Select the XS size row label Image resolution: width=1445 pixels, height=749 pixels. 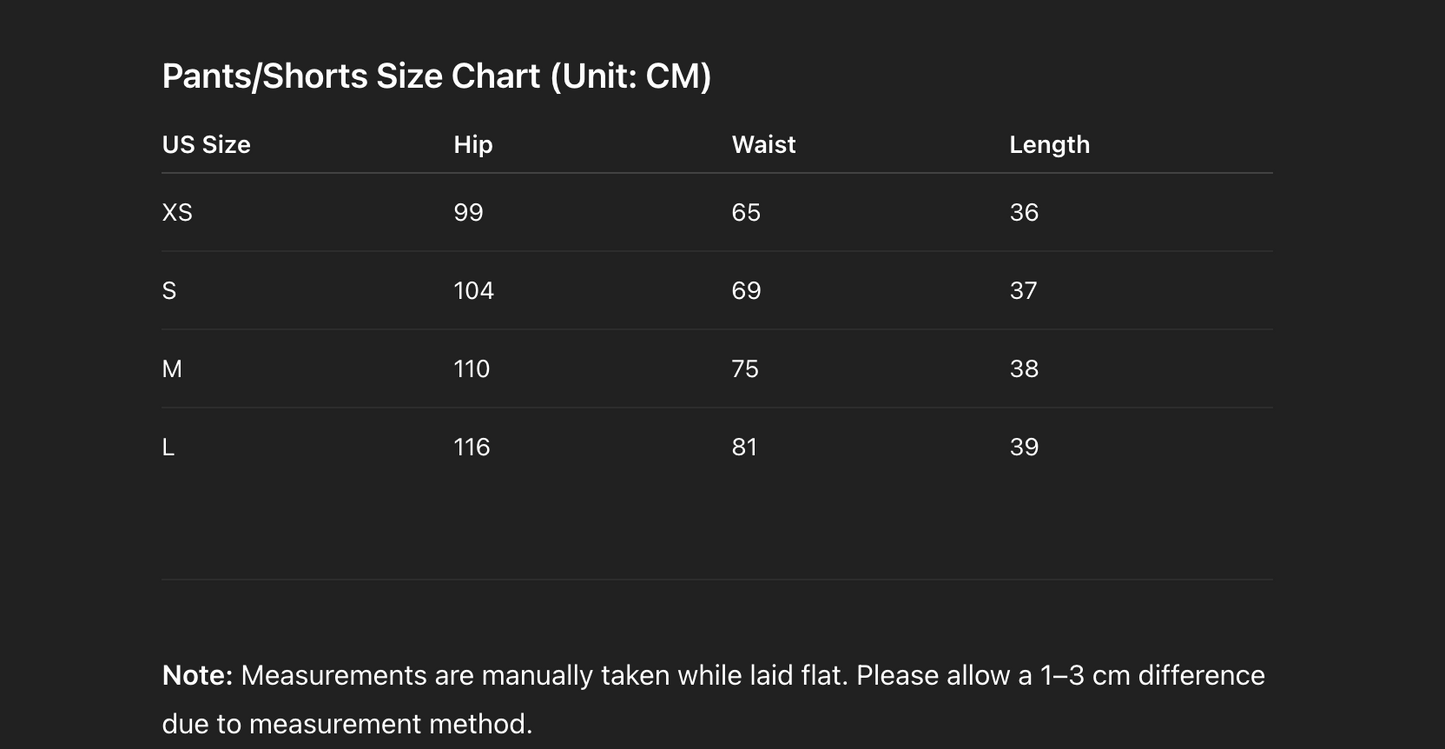(x=177, y=212)
